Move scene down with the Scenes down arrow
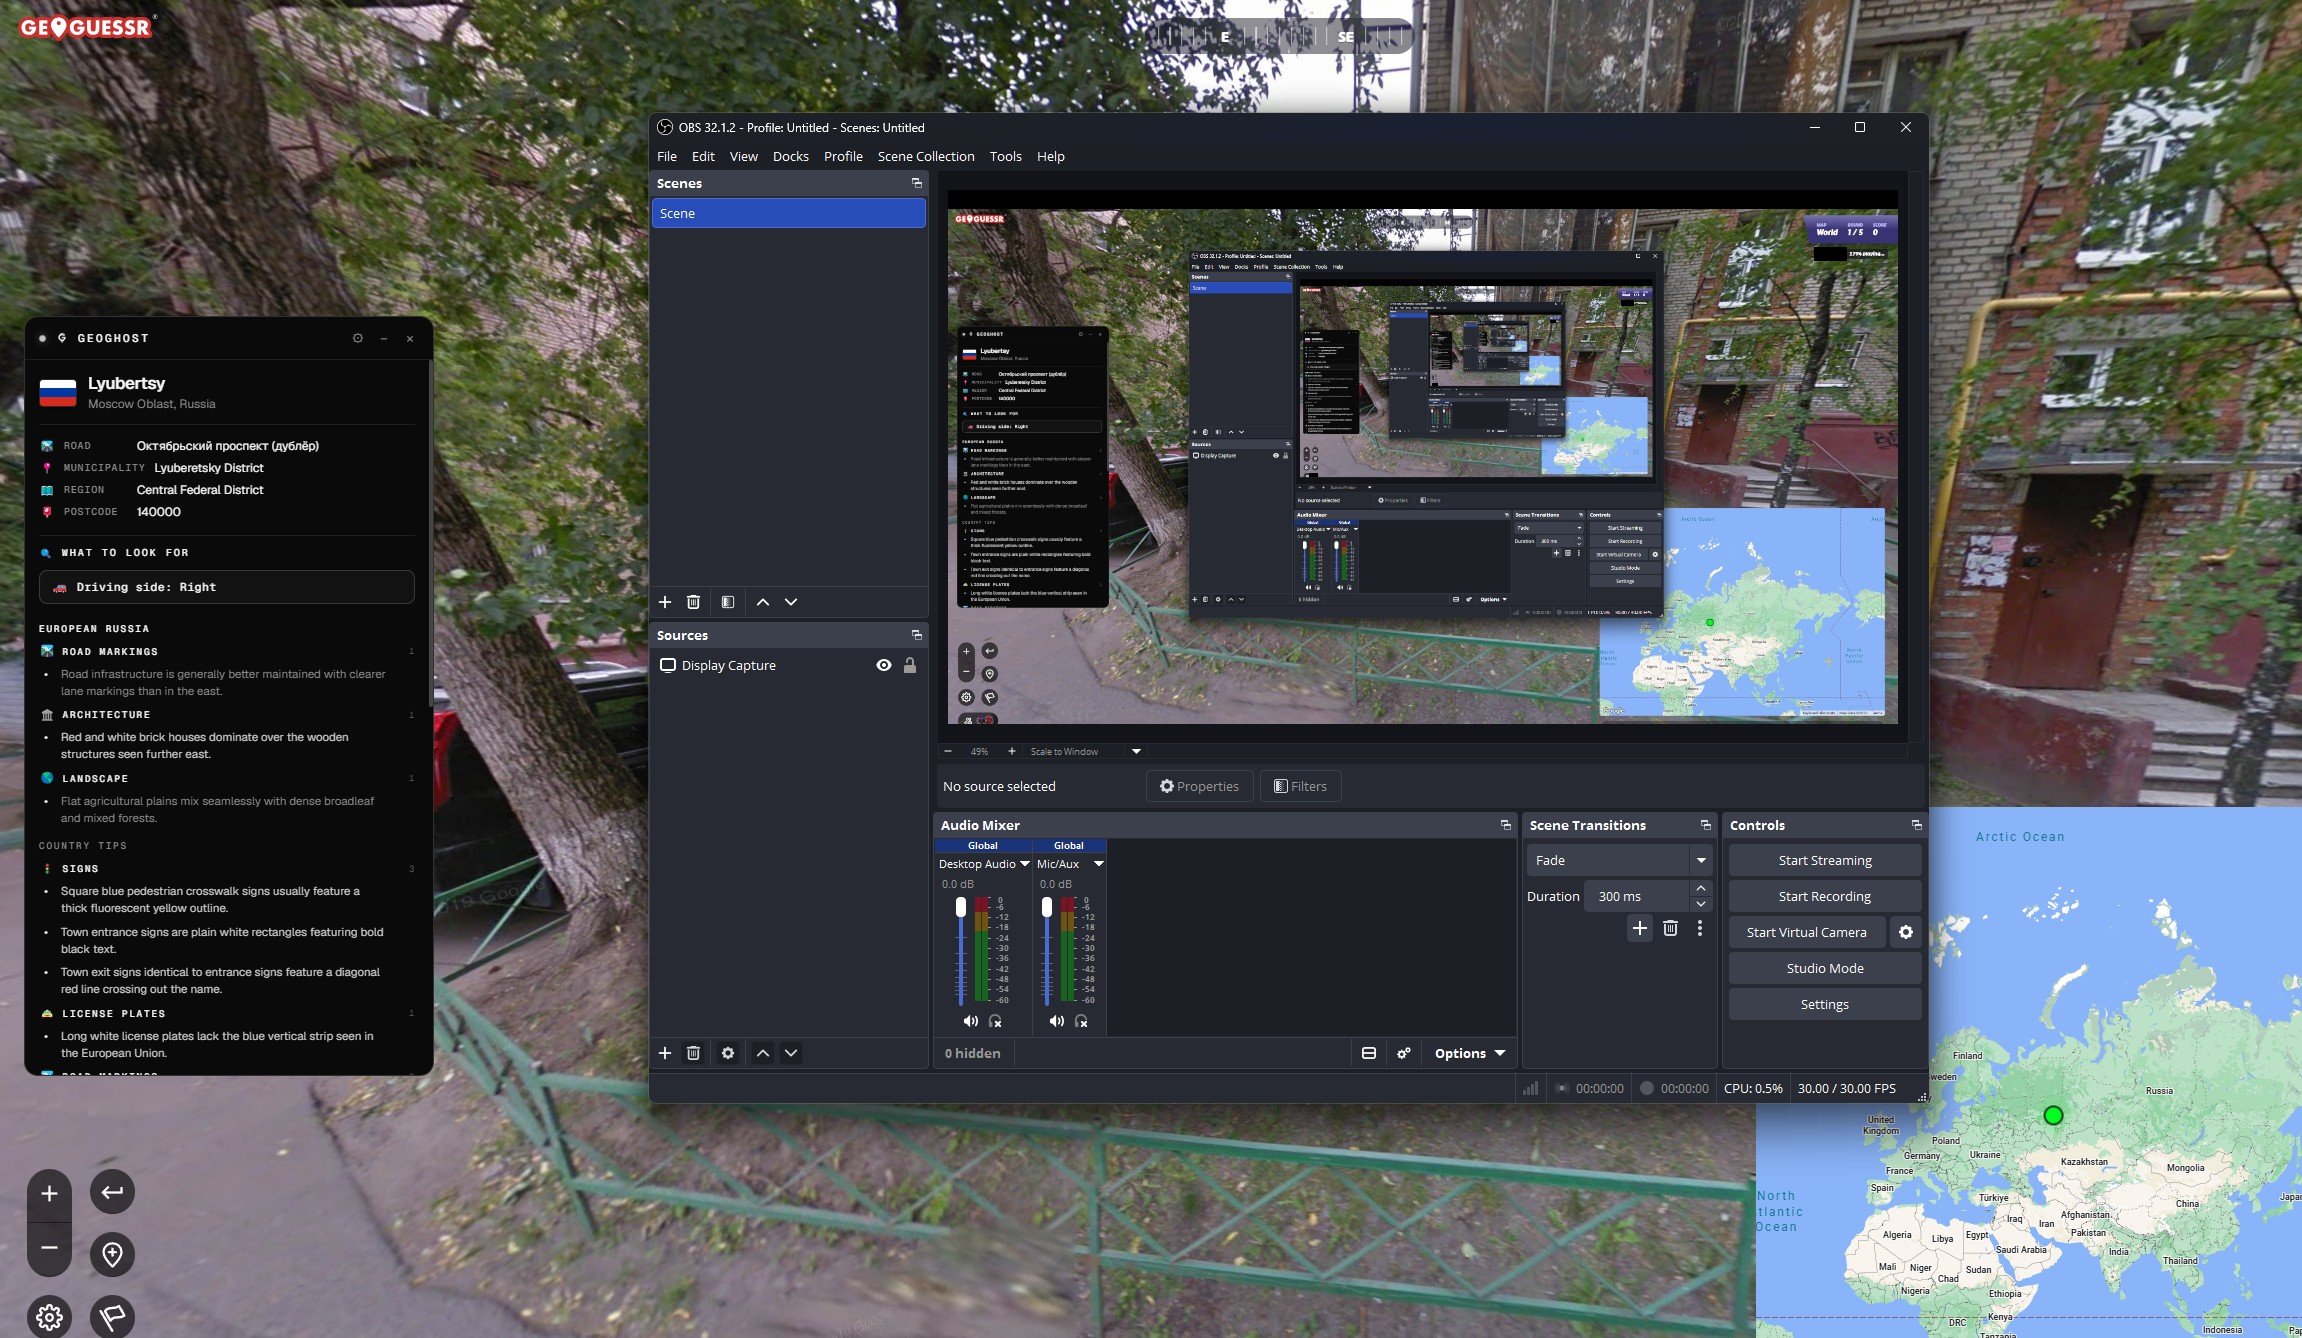The image size is (2302, 1338). click(x=791, y=602)
